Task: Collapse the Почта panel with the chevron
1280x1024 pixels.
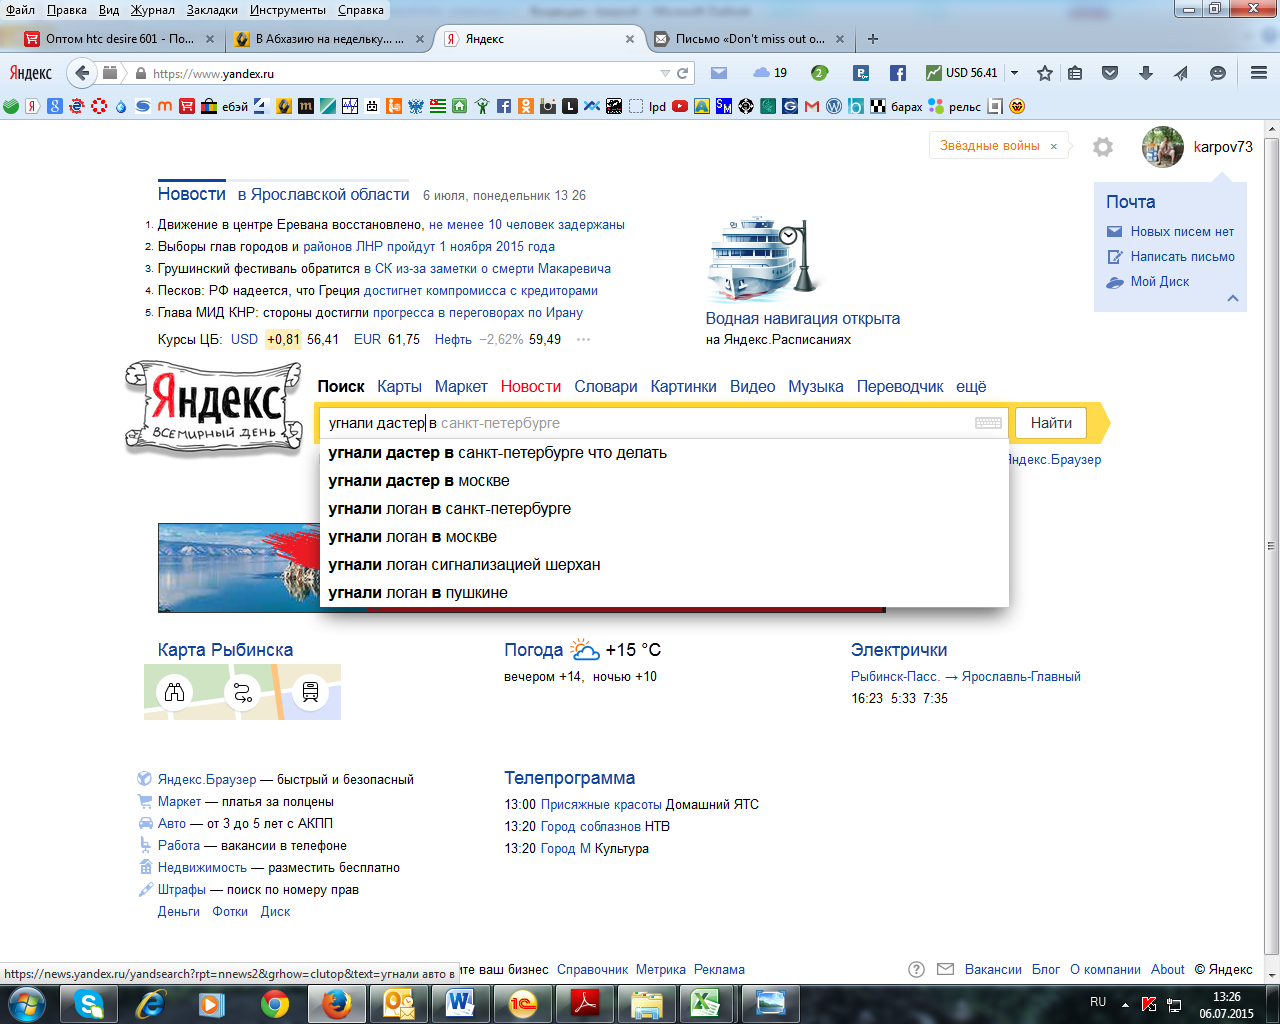Action: click(x=1233, y=298)
